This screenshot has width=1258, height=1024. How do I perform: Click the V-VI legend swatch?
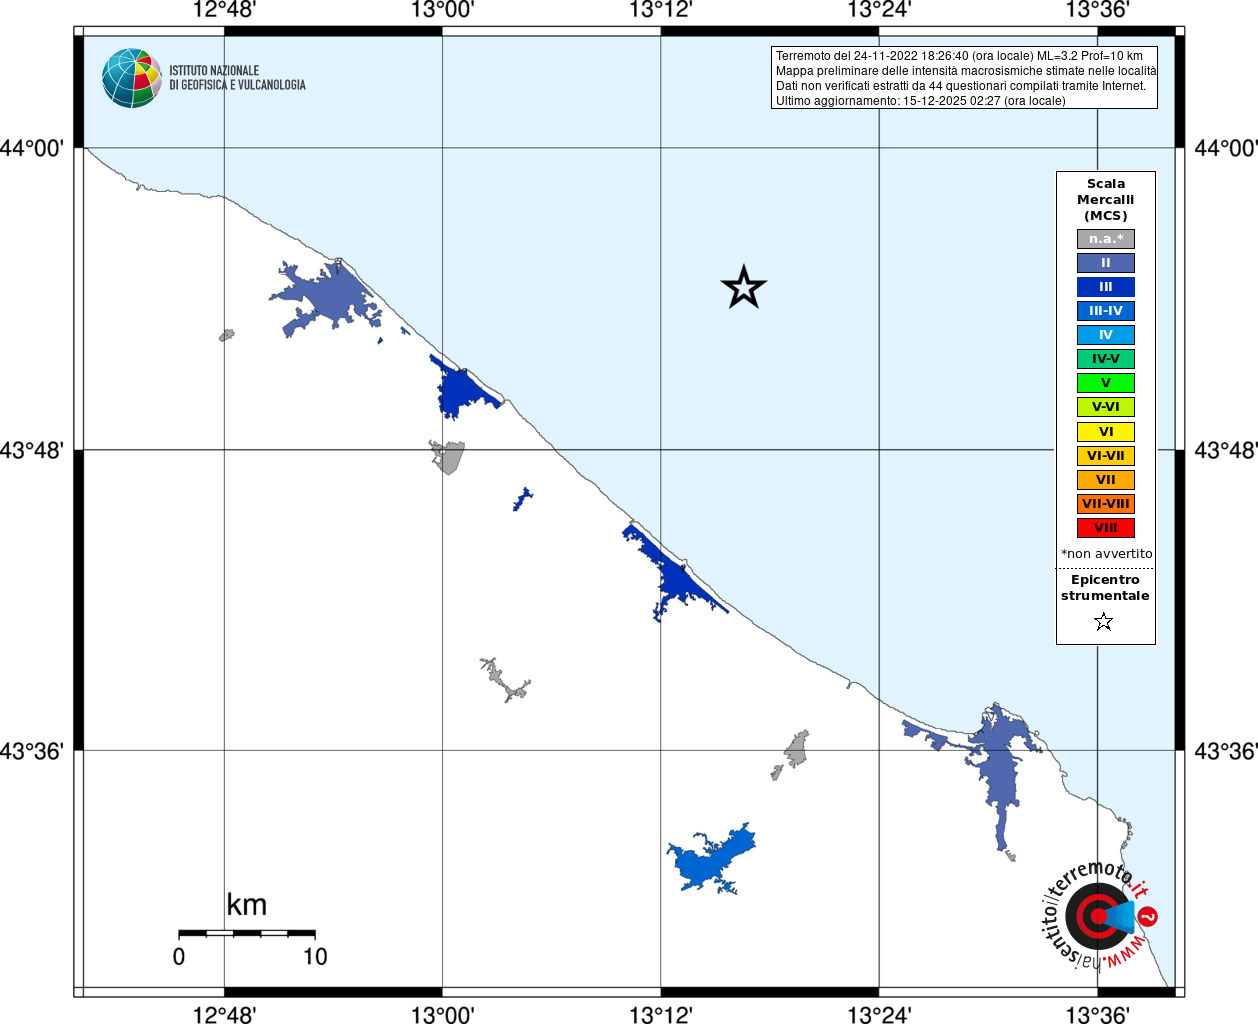tap(1105, 407)
